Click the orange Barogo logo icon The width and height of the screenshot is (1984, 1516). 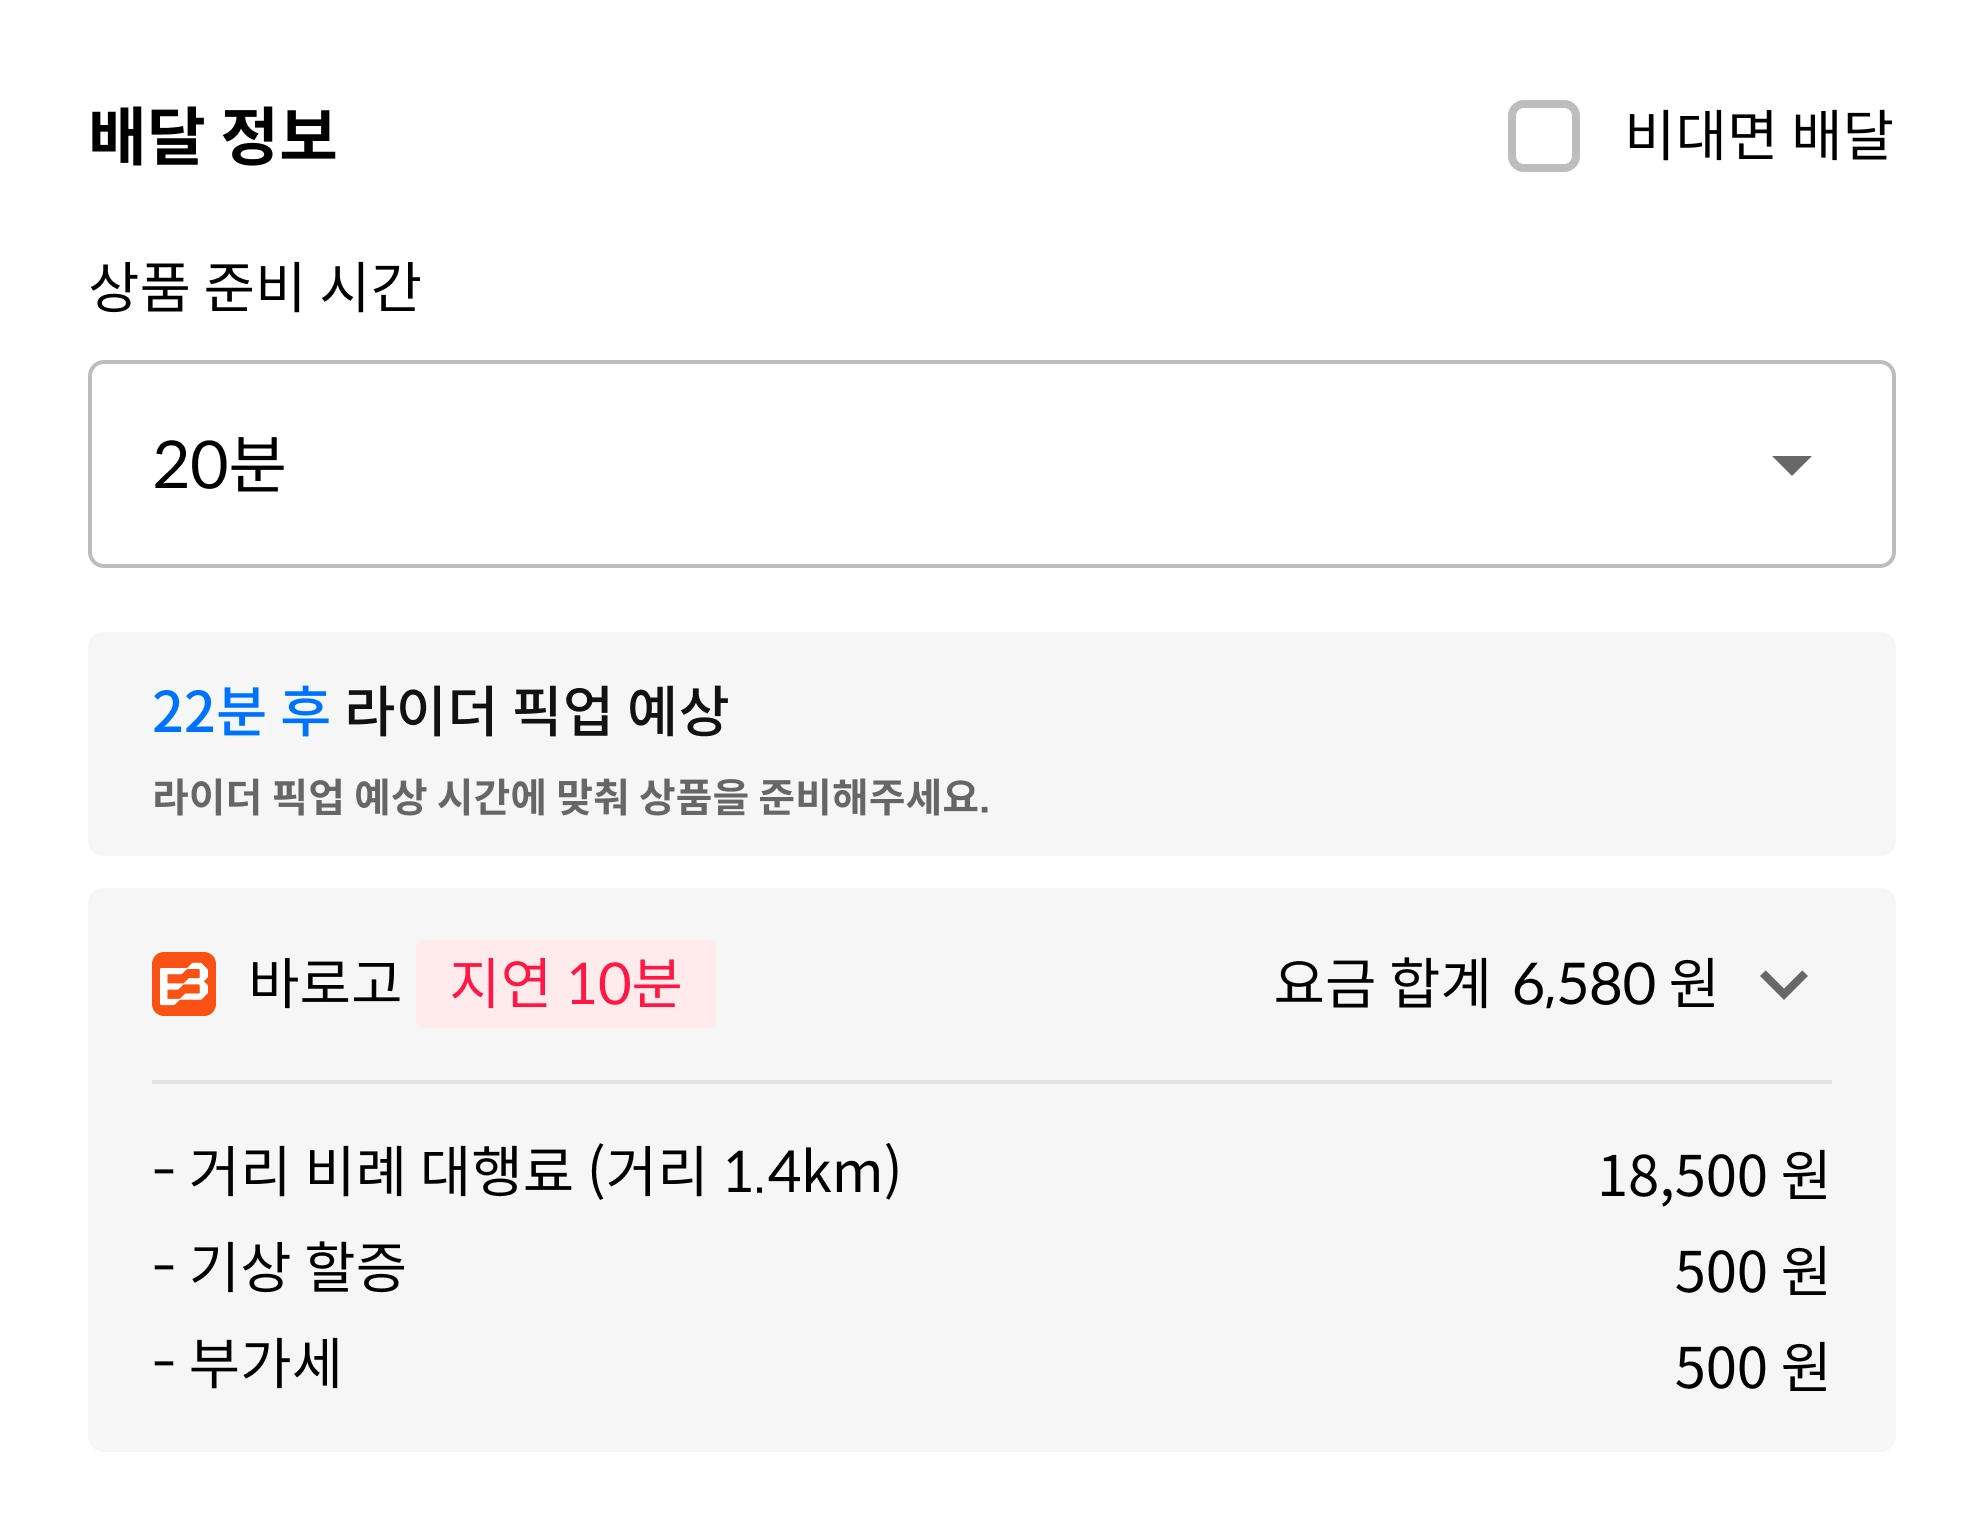pyautogui.click(x=184, y=983)
